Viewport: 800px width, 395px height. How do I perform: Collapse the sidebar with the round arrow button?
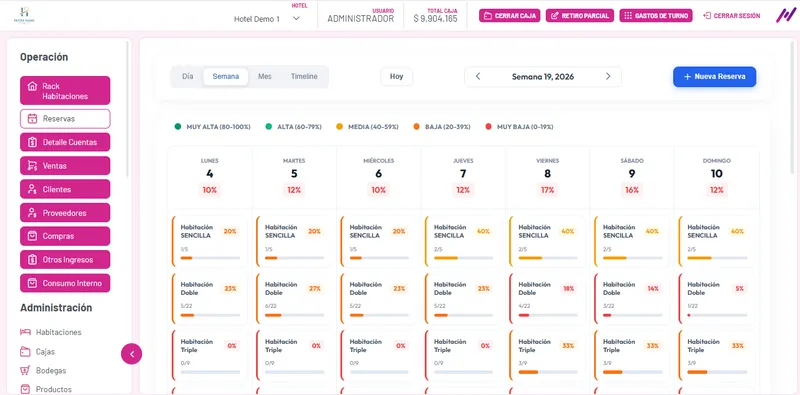pos(132,354)
